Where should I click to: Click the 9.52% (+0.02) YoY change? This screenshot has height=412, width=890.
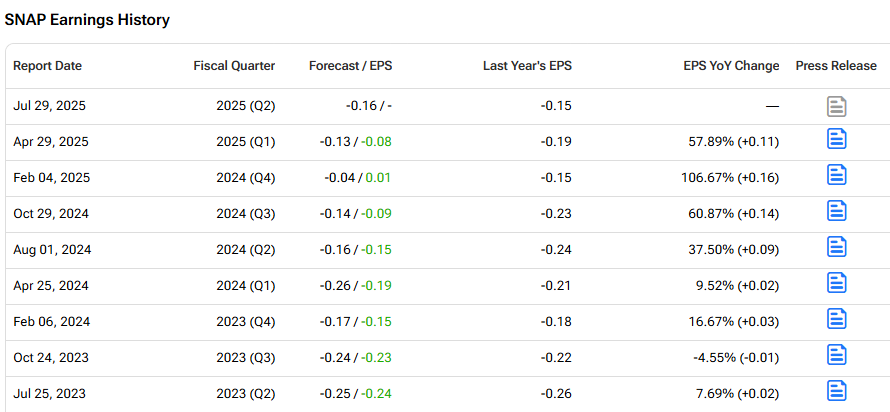pos(738,285)
